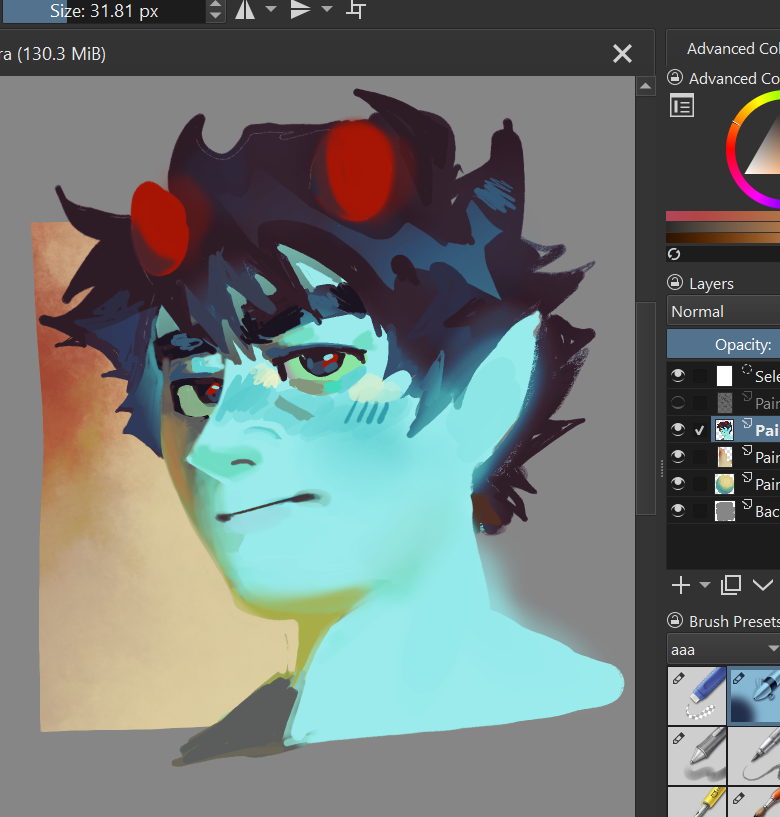Select the grey pencil stylus preset
This screenshot has height=817, width=780.
[697, 756]
